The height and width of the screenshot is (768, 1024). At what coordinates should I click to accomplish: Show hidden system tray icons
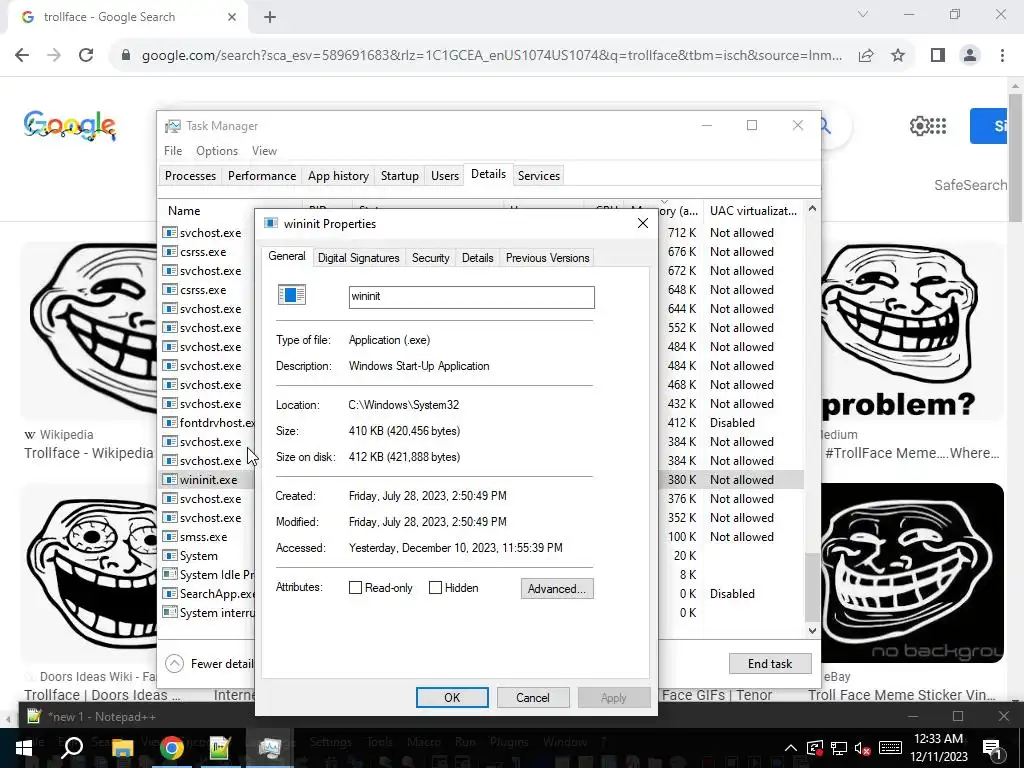[x=790, y=748]
